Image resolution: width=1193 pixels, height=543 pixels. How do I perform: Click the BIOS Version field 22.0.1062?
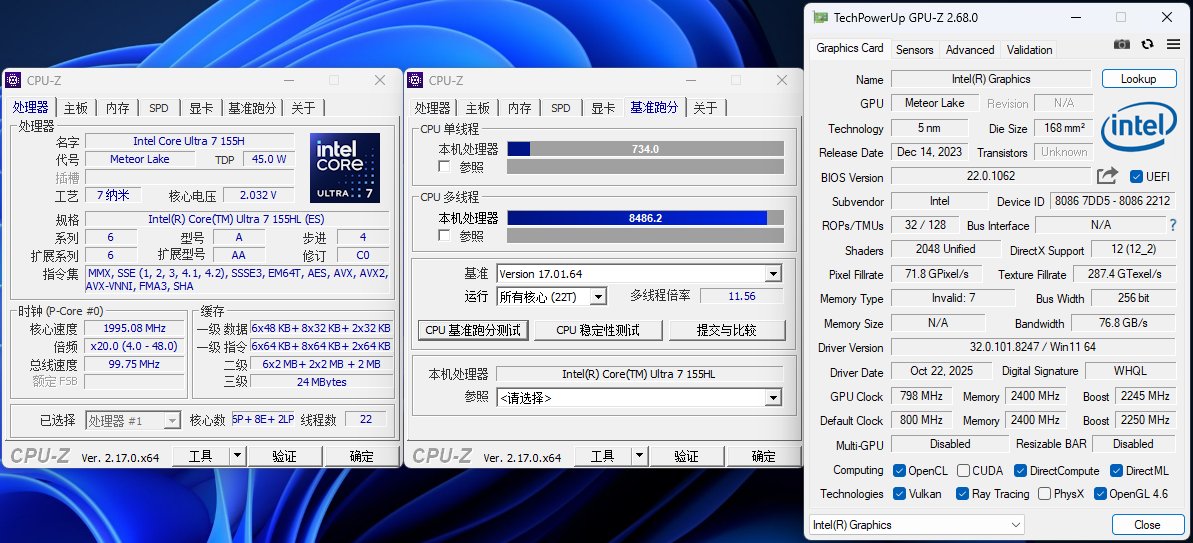pos(991,176)
